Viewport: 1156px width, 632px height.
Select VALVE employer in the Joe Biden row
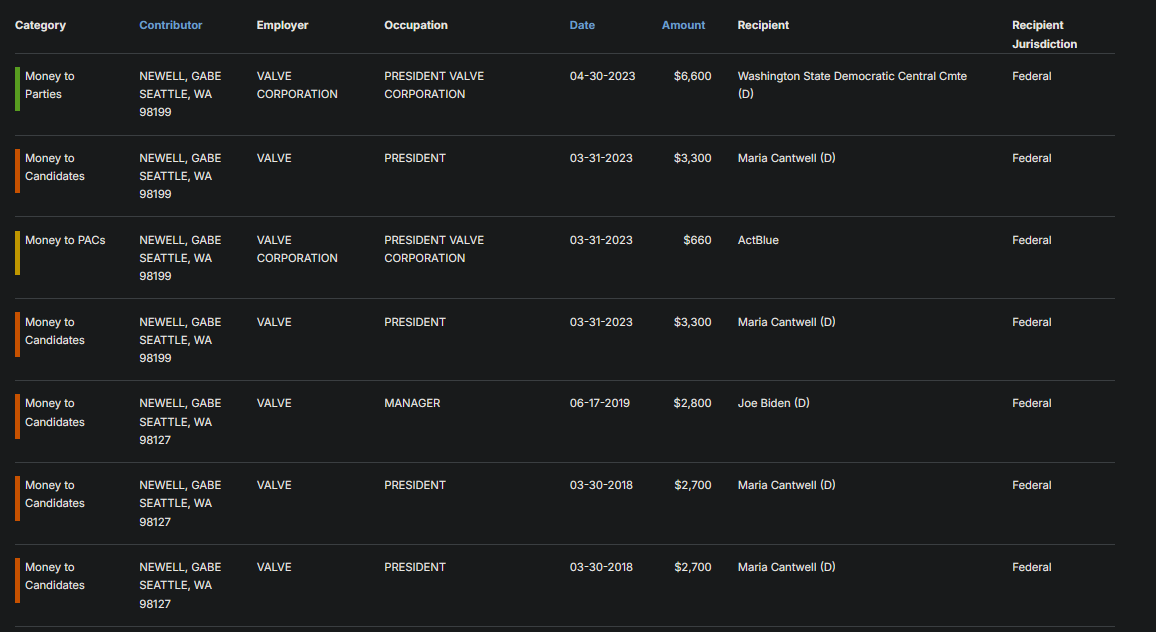pyautogui.click(x=274, y=403)
